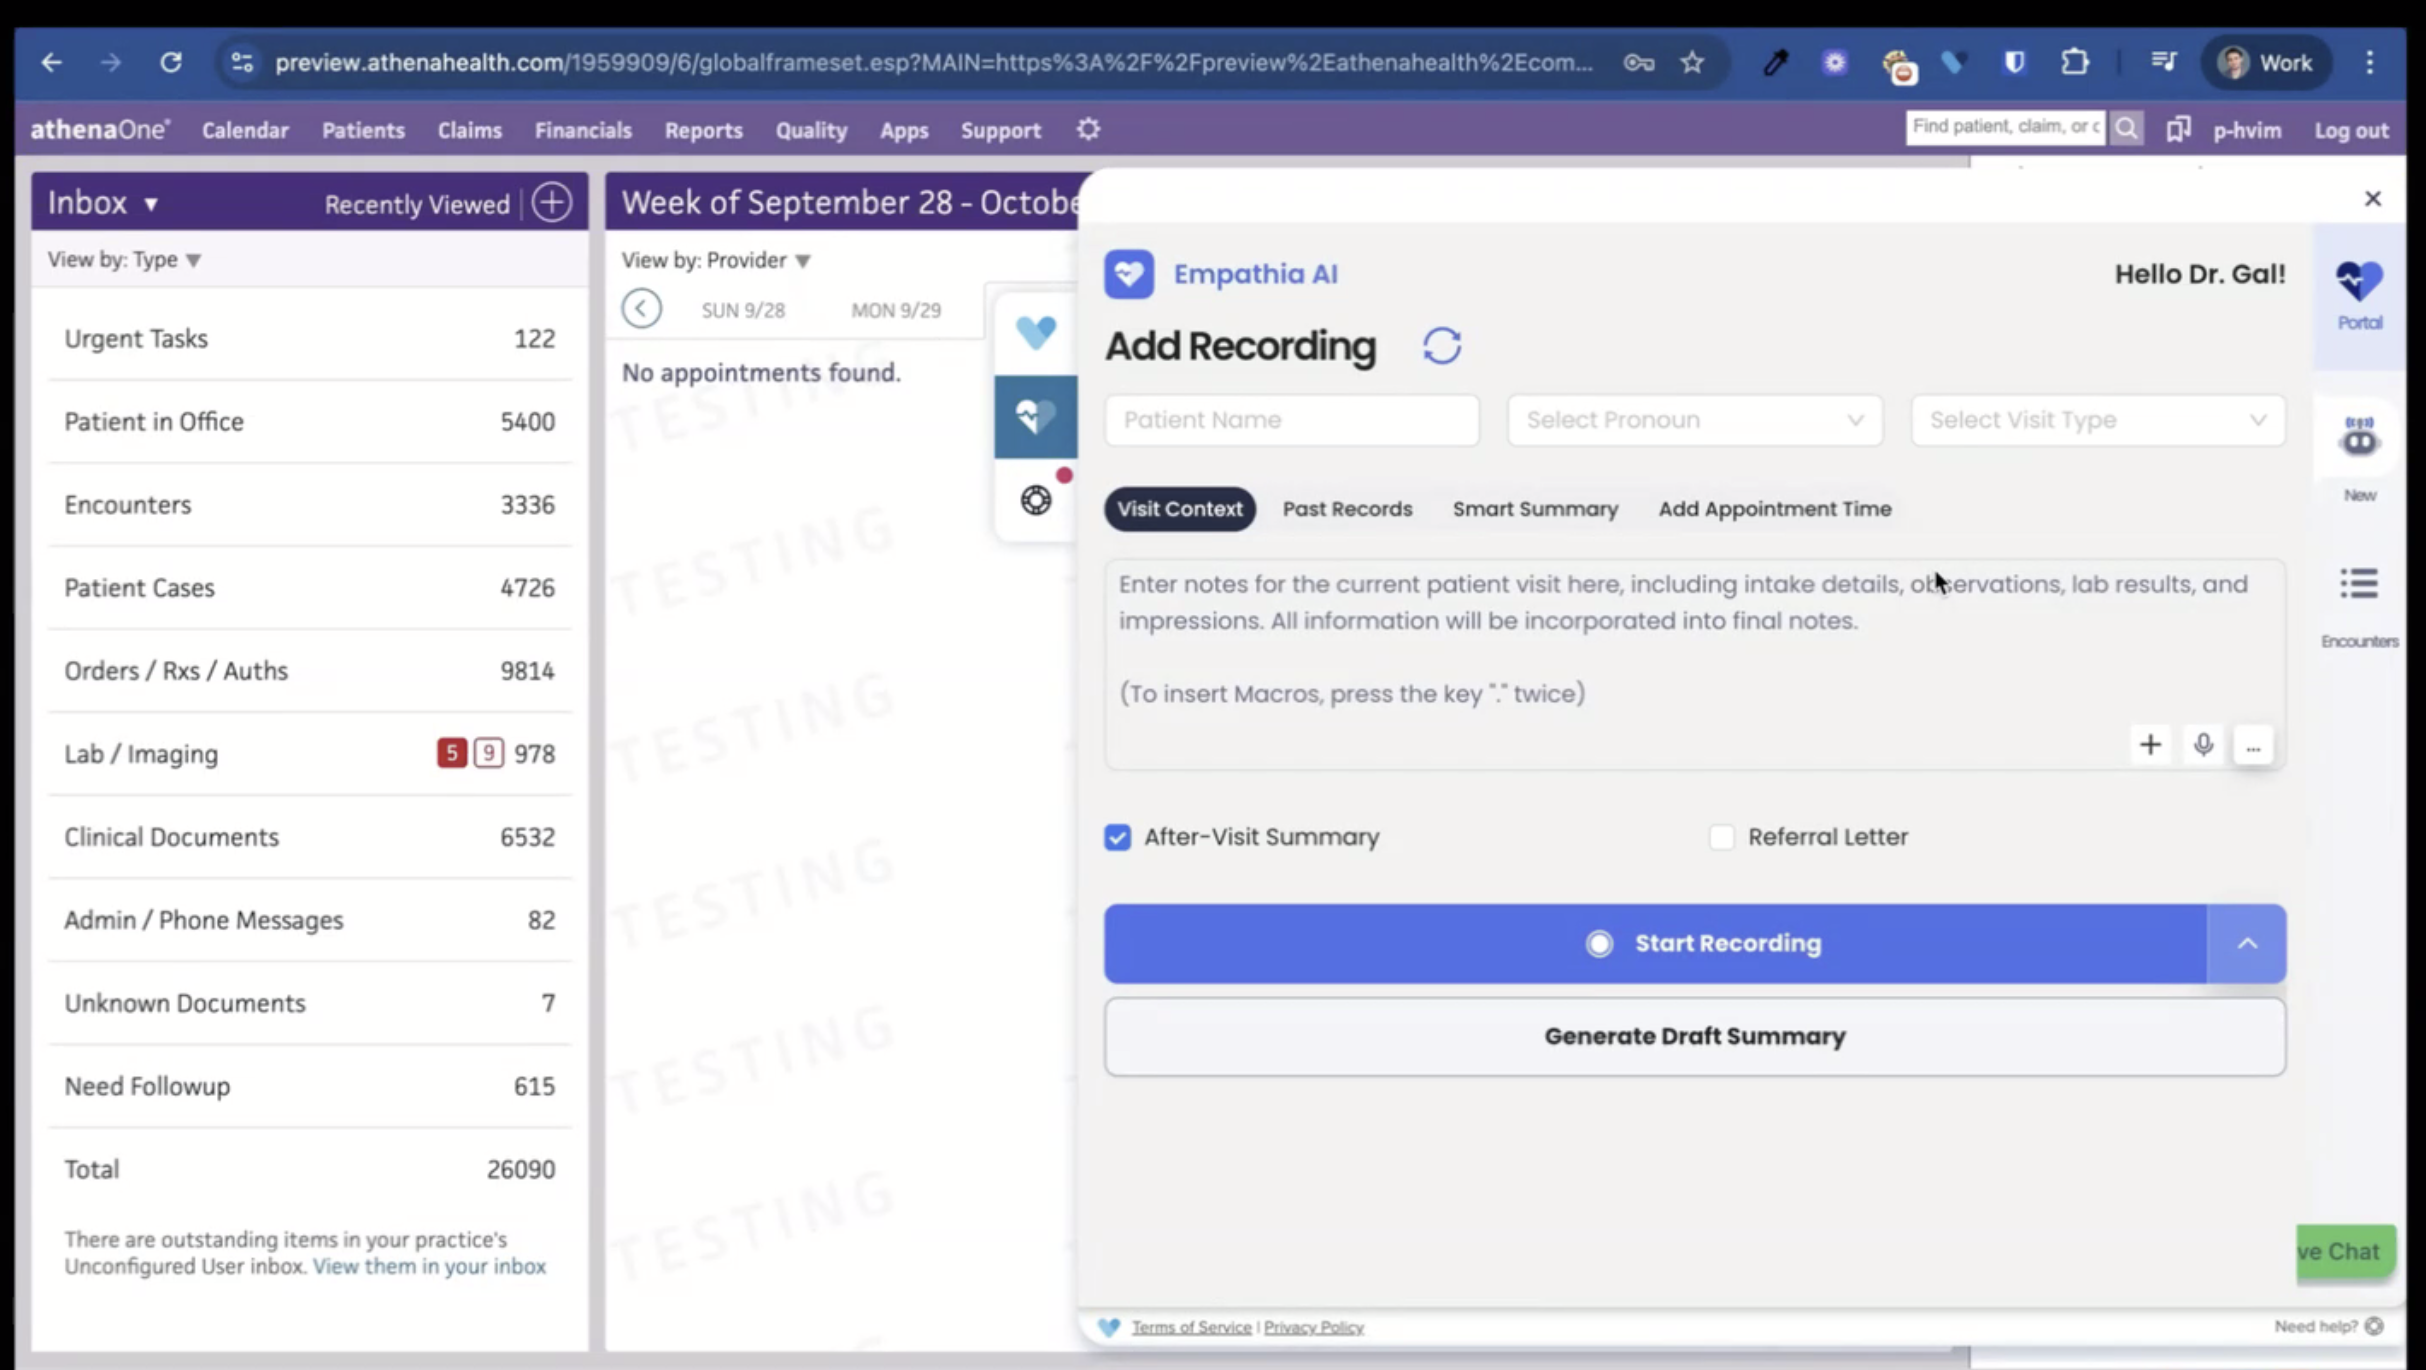Click the athenaOne settings gear icon

pos(1088,130)
